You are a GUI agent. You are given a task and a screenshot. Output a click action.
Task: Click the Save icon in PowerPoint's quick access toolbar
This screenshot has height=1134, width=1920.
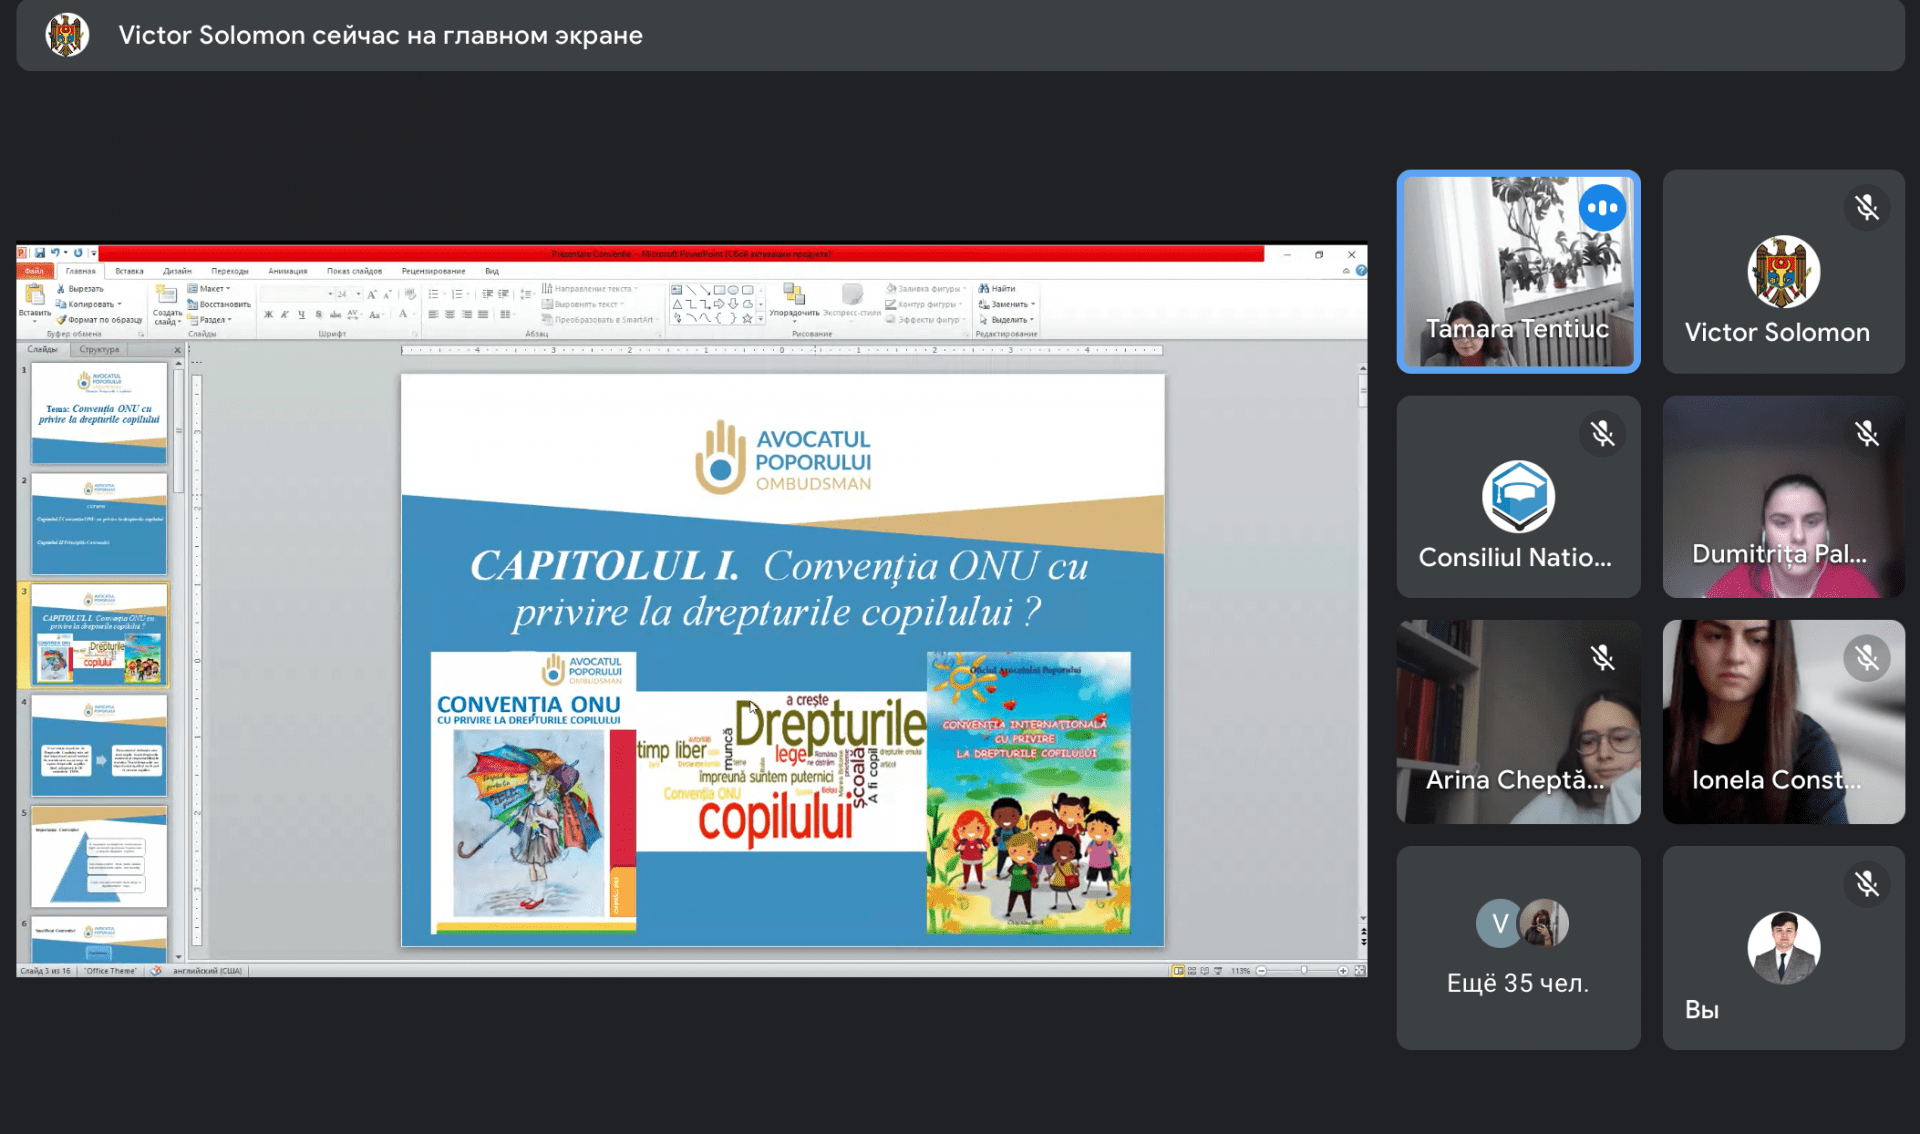click(39, 253)
